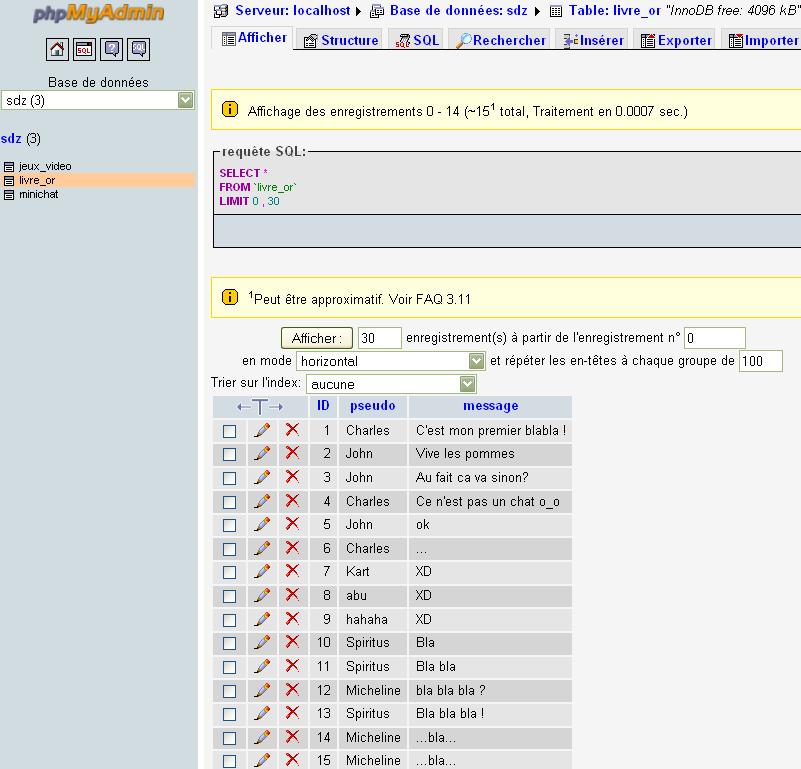The image size is (801, 769).
Task: Open the SQL query window icon
Action: (84, 48)
